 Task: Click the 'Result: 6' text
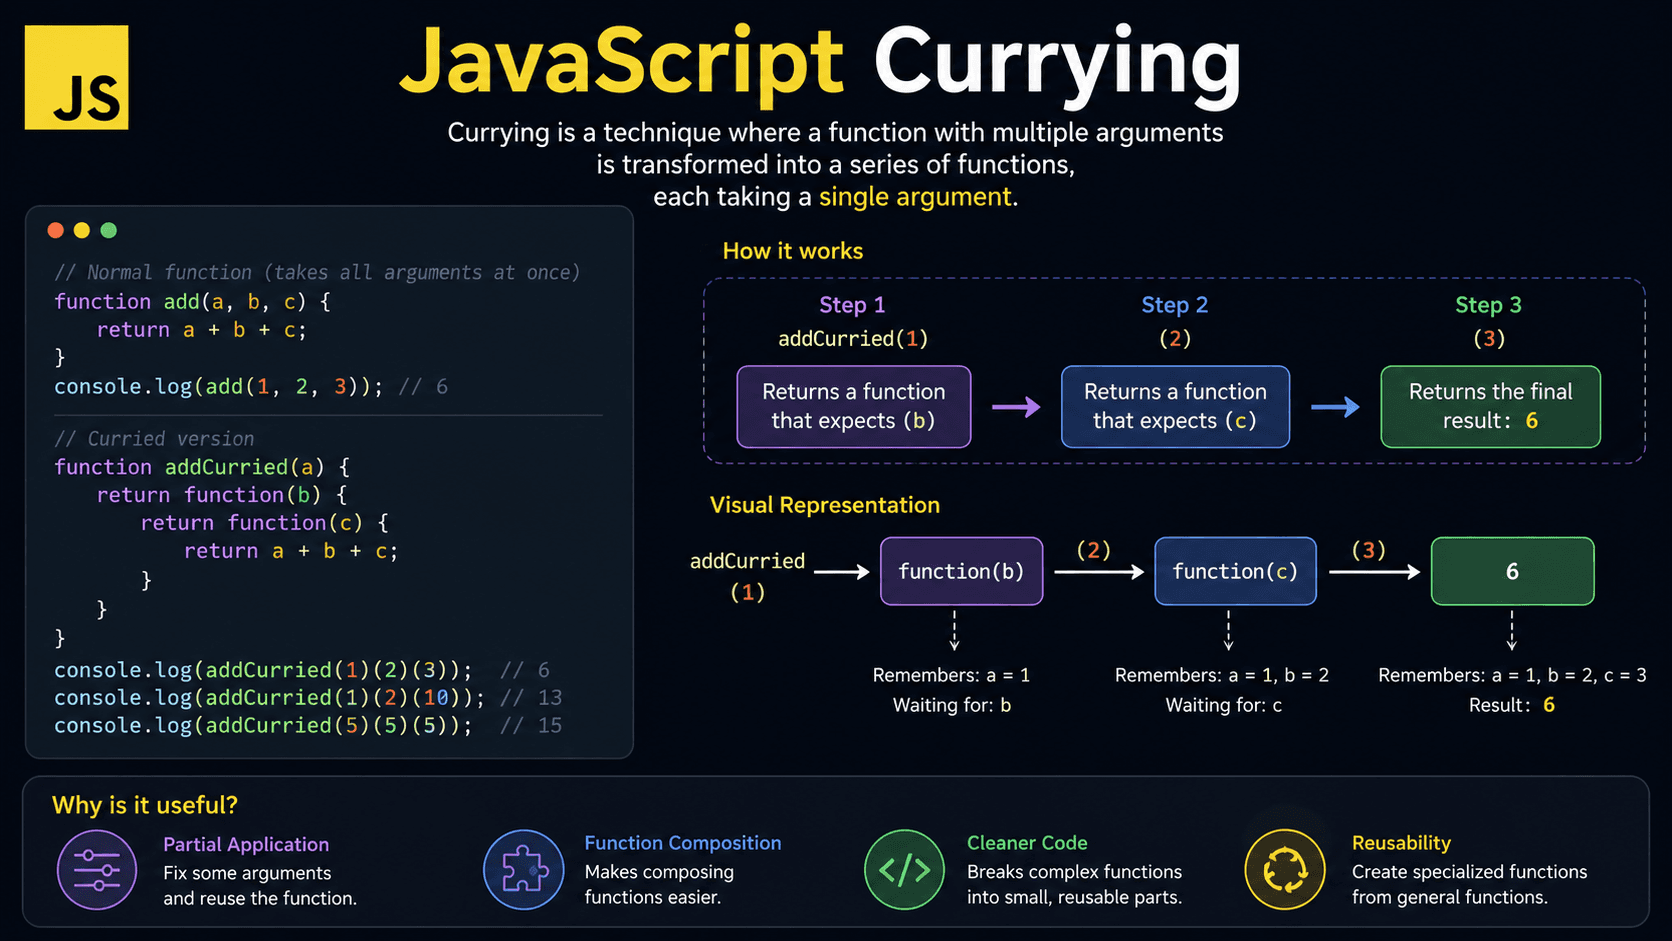pos(1512,706)
